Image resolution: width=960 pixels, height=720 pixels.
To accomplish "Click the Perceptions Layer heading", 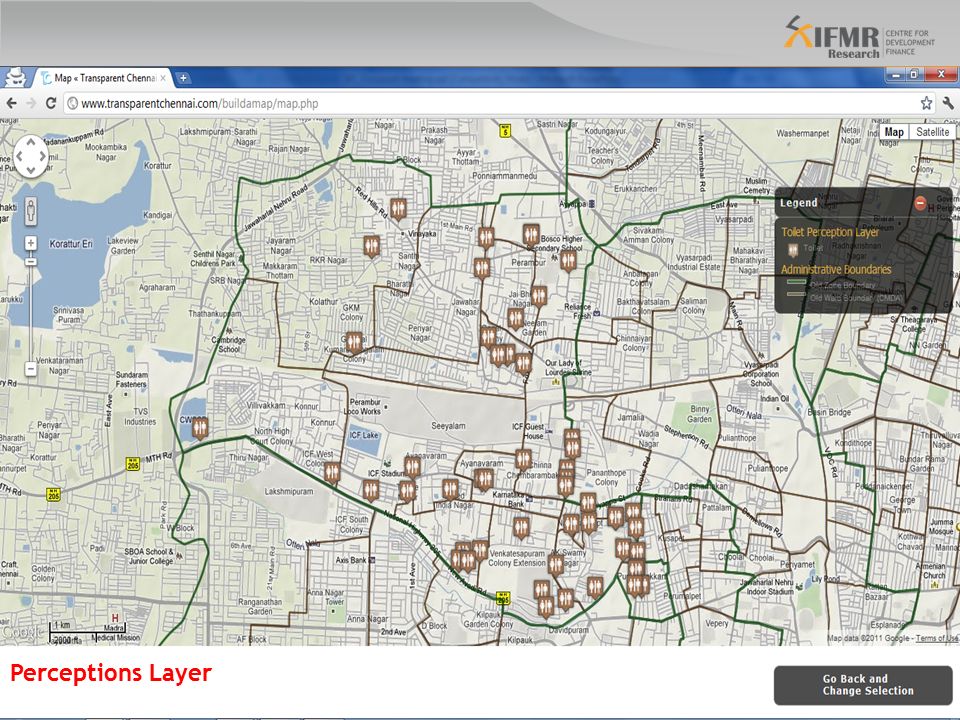I will 111,673.
